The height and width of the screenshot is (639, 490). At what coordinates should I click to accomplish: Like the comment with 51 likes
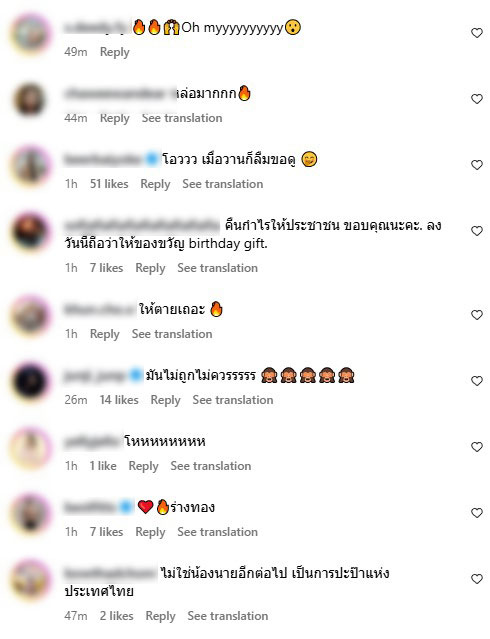pos(477,165)
